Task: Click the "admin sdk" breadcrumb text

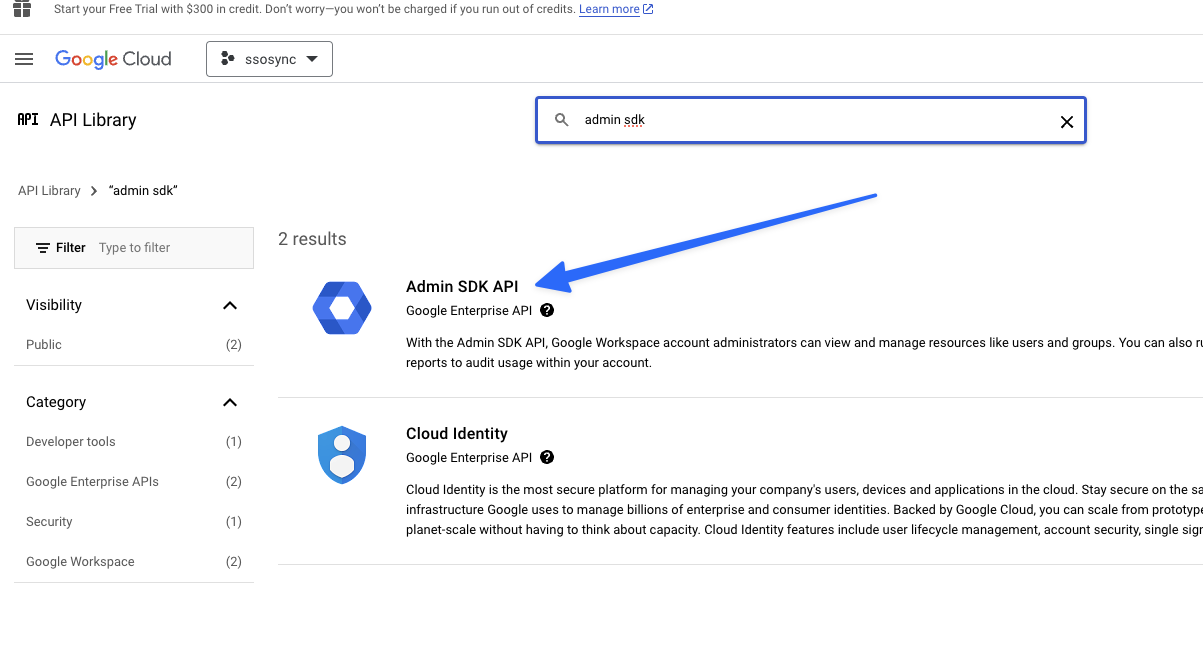Action: (143, 190)
